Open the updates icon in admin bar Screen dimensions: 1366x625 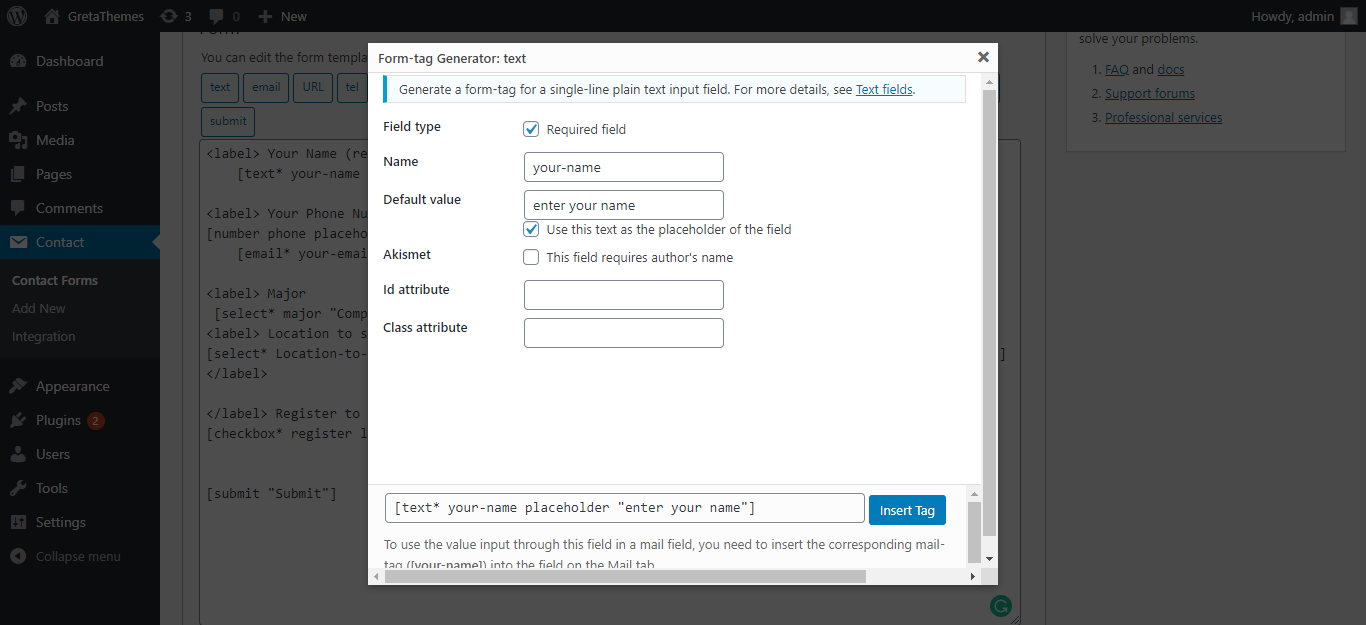click(x=169, y=16)
